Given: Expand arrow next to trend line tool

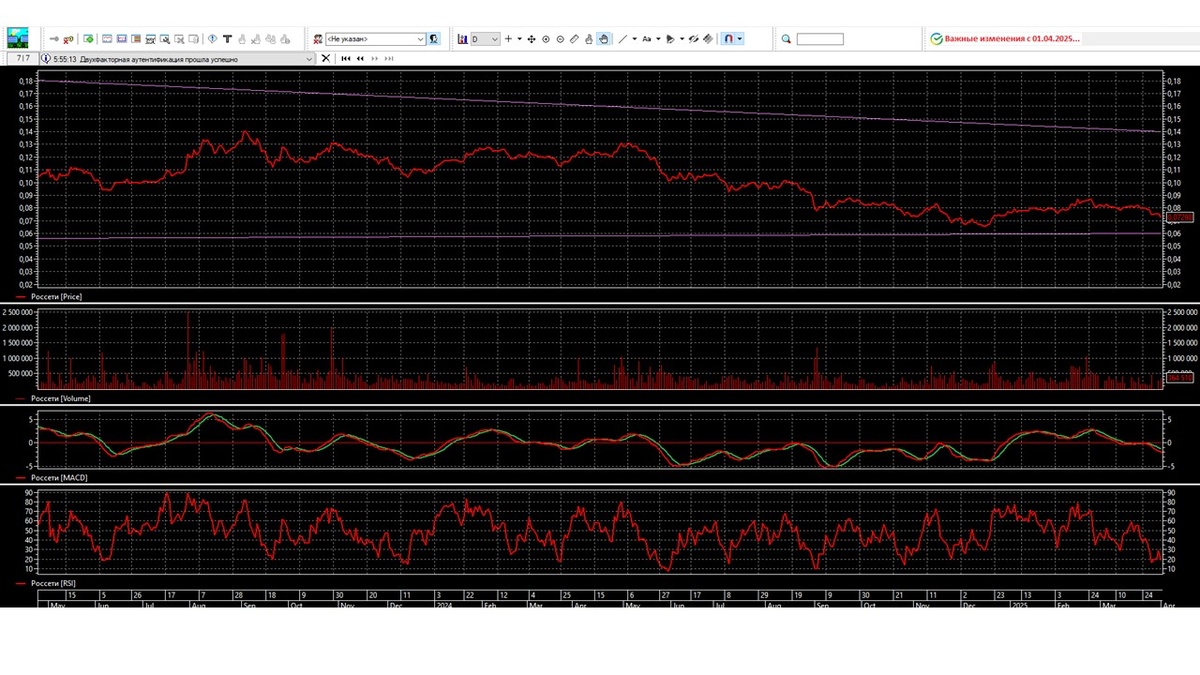Looking at the screenshot, I should coord(634,39).
